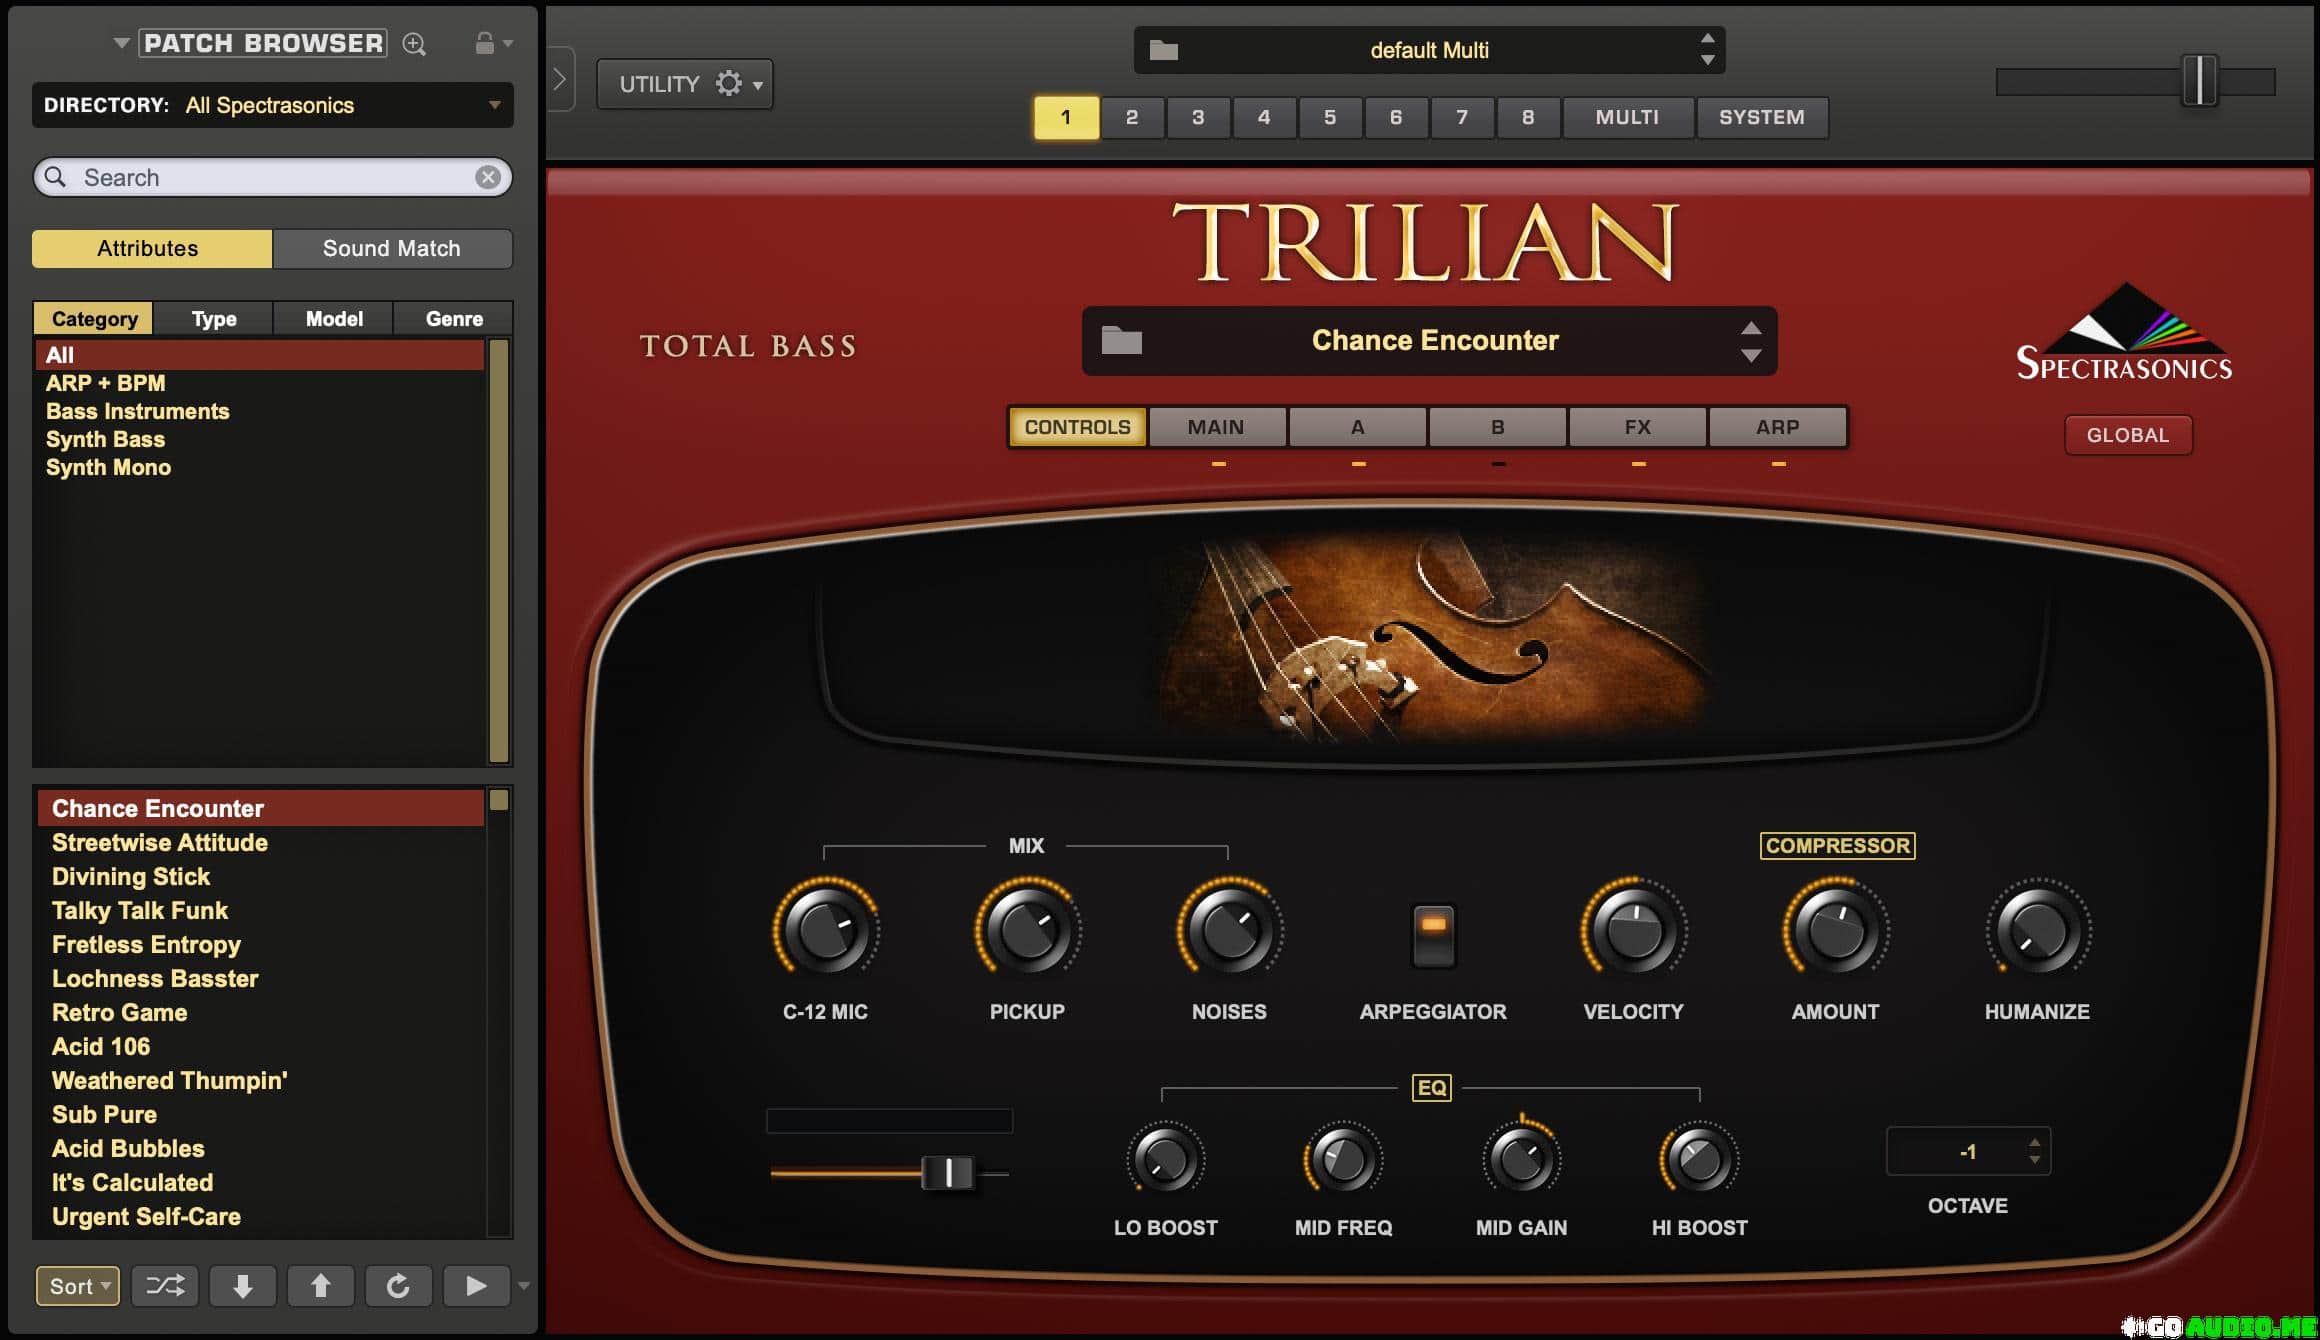Click the Utility gear icon
Image resolution: width=2320 pixels, height=1340 pixels.
click(729, 83)
